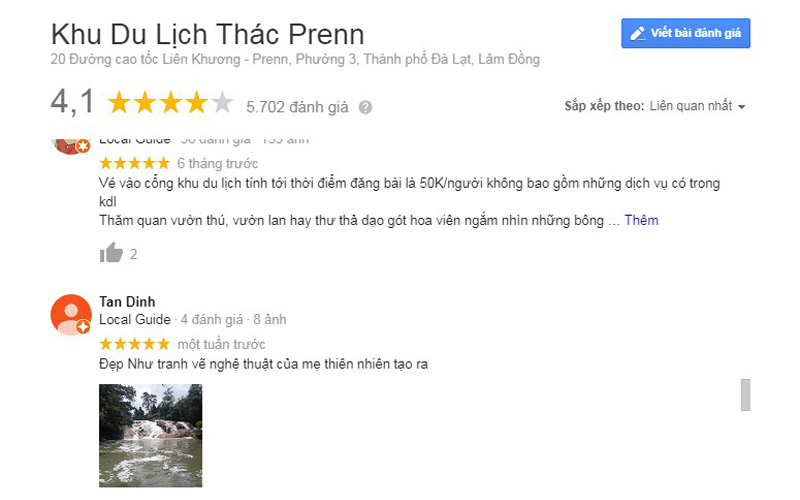The image size is (800, 500).
Task: Like the review with the thumbs-up icon
Action: click(111, 253)
